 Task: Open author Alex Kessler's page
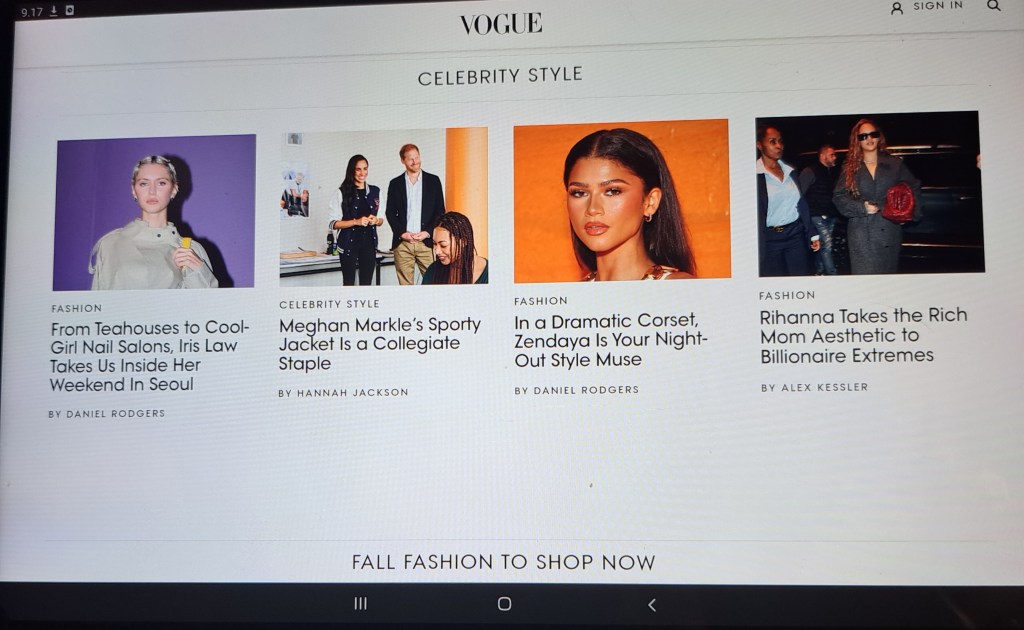(814, 387)
